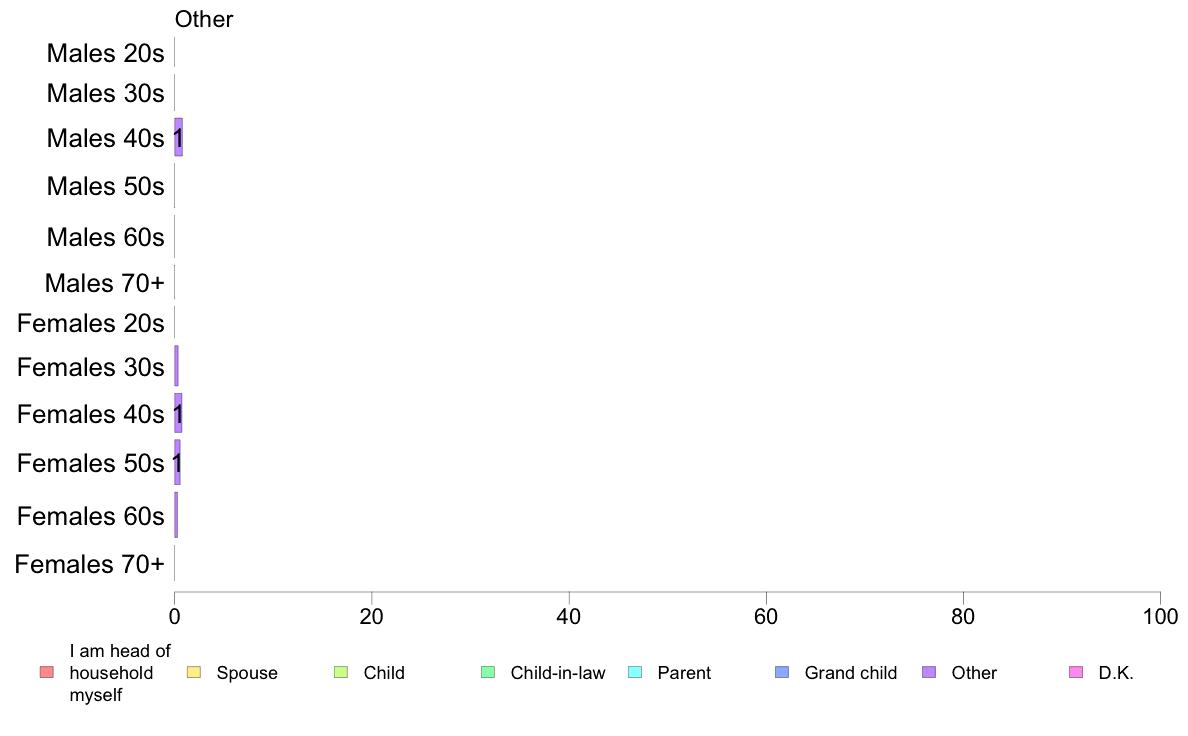This screenshot has width=1188, height=736.
Task: Click the red head of household legend swatch
Action: pos(47,672)
